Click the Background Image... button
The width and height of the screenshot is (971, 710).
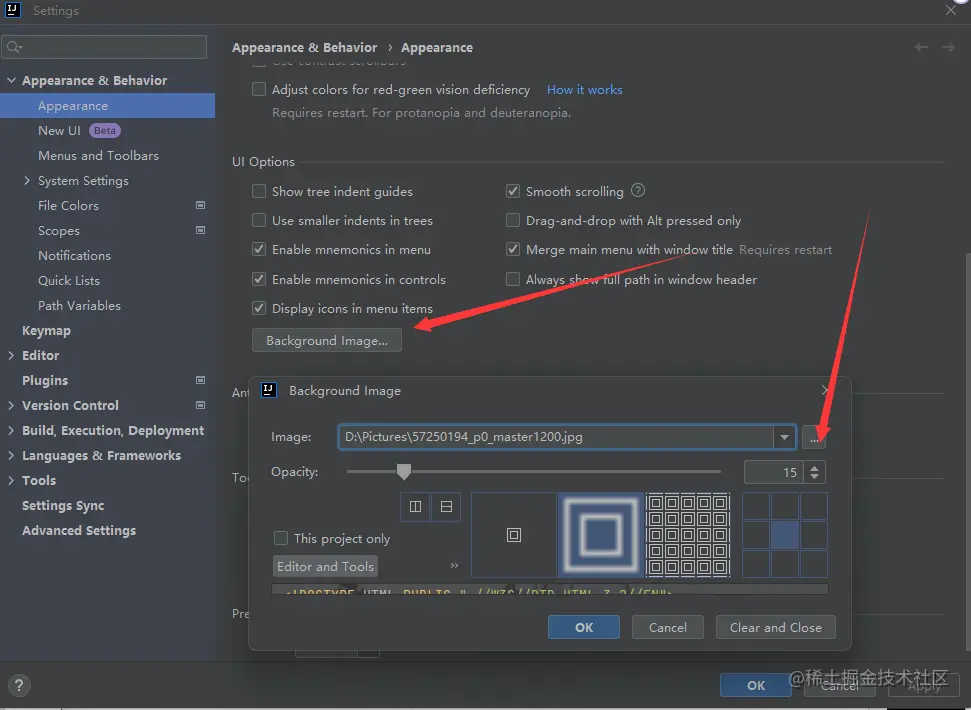point(327,340)
